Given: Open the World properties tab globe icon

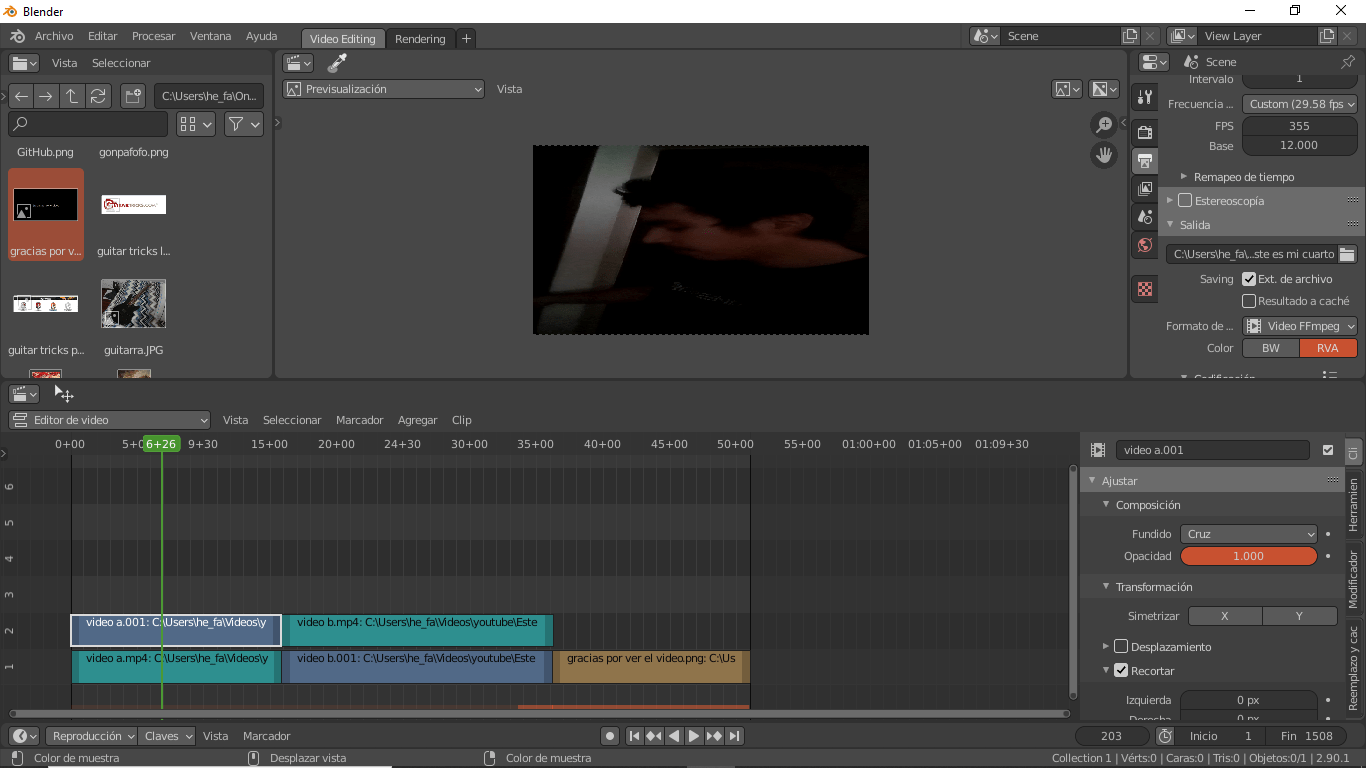Looking at the screenshot, I should [1145, 244].
